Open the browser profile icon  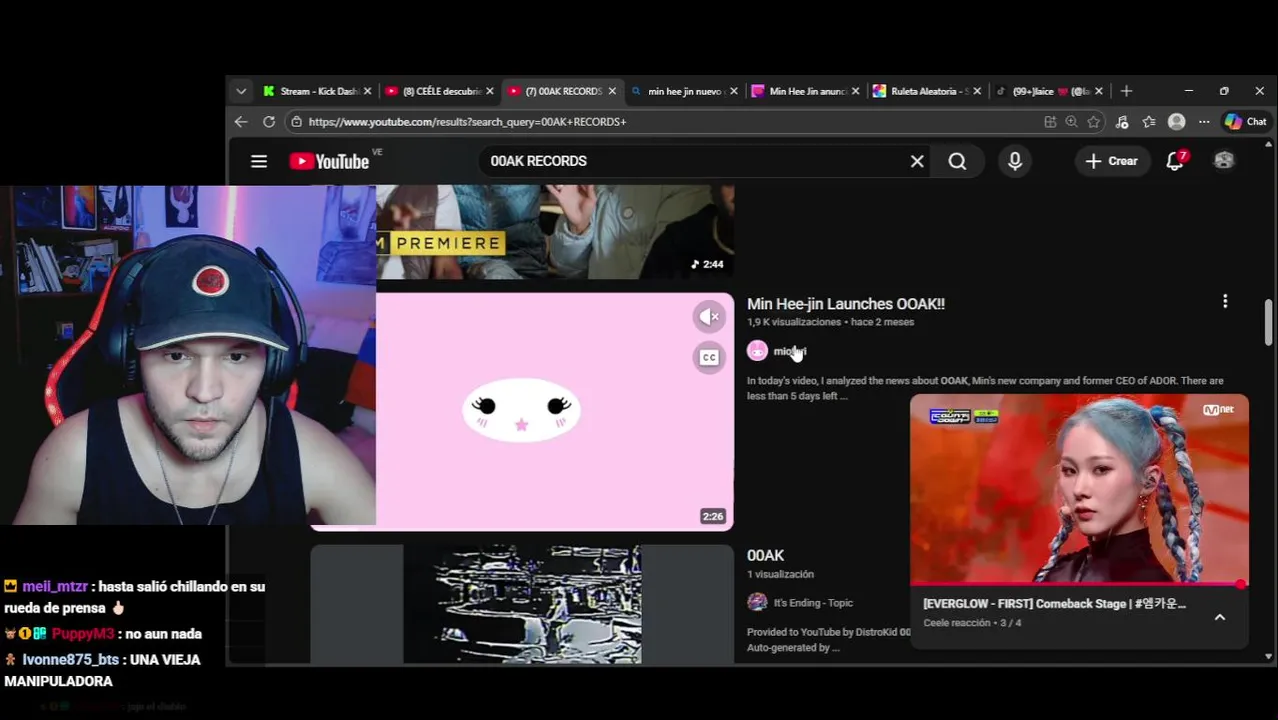pos(1177,121)
